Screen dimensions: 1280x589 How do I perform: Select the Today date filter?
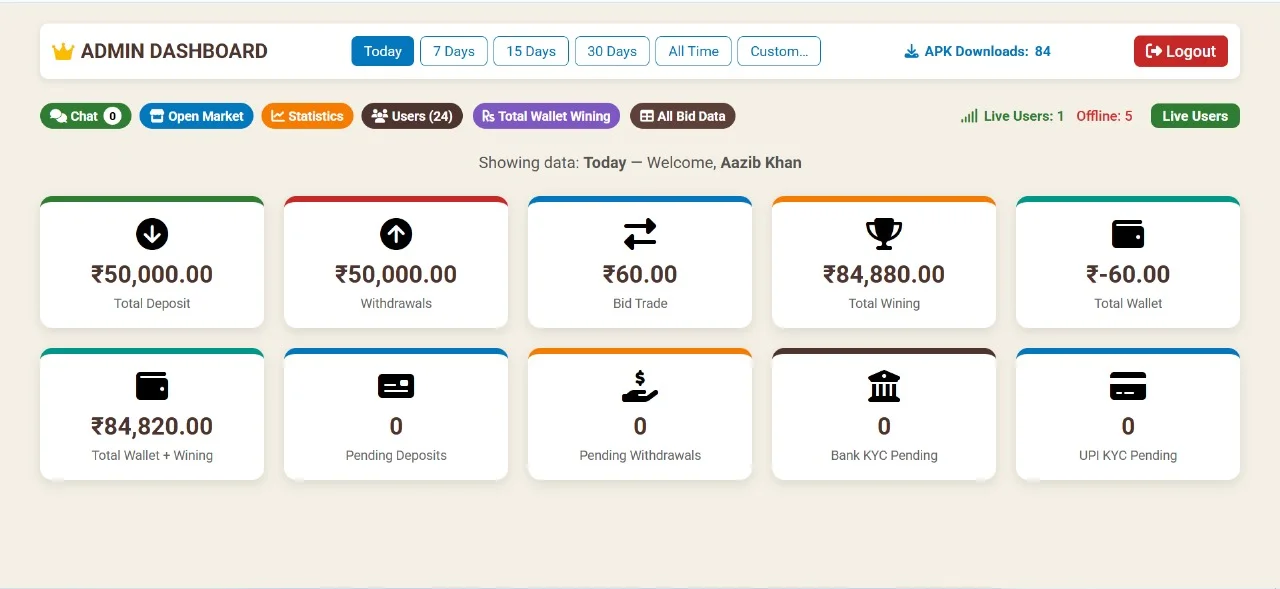point(383,51)
